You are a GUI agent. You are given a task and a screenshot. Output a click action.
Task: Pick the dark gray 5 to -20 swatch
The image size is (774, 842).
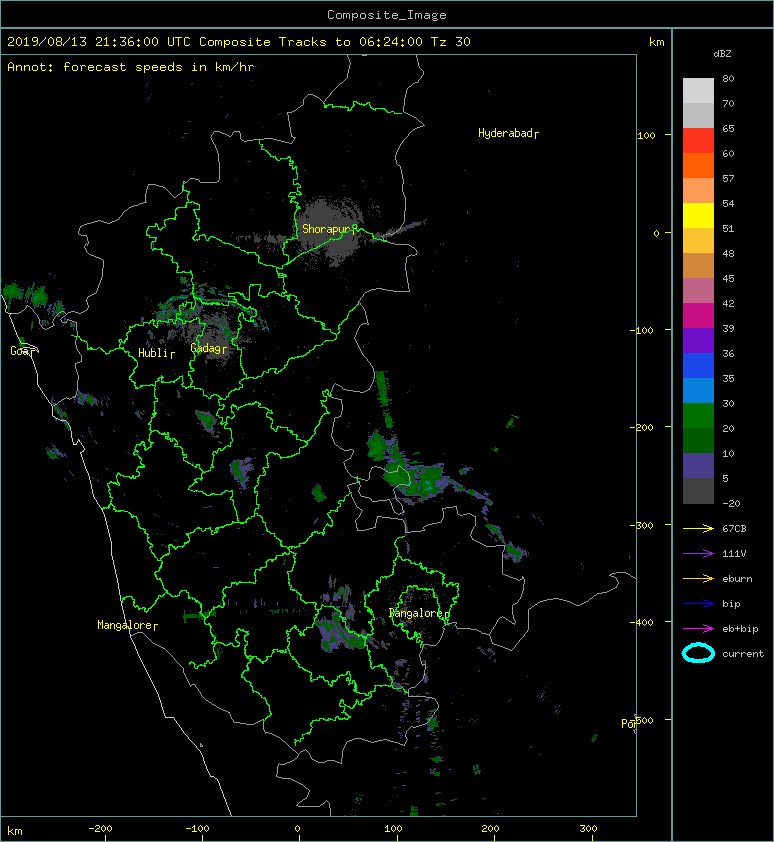[x=698, y=490]
